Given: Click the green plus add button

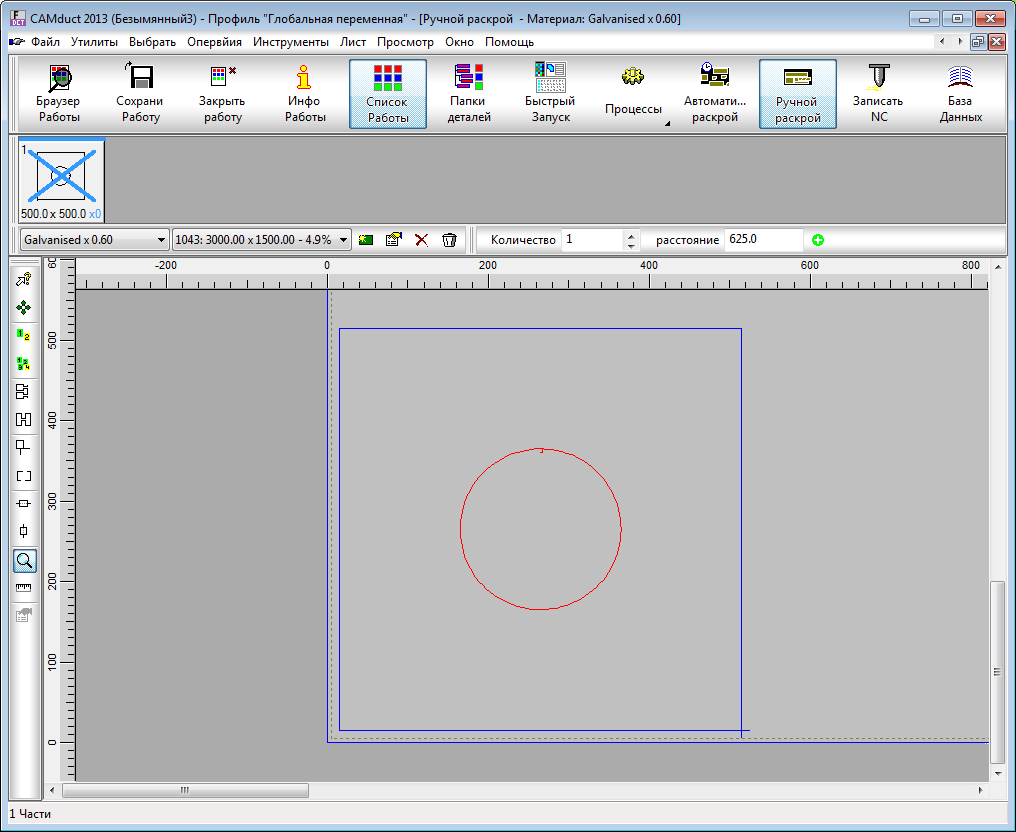Looking at the screenshot, I should tap(818, 240).
